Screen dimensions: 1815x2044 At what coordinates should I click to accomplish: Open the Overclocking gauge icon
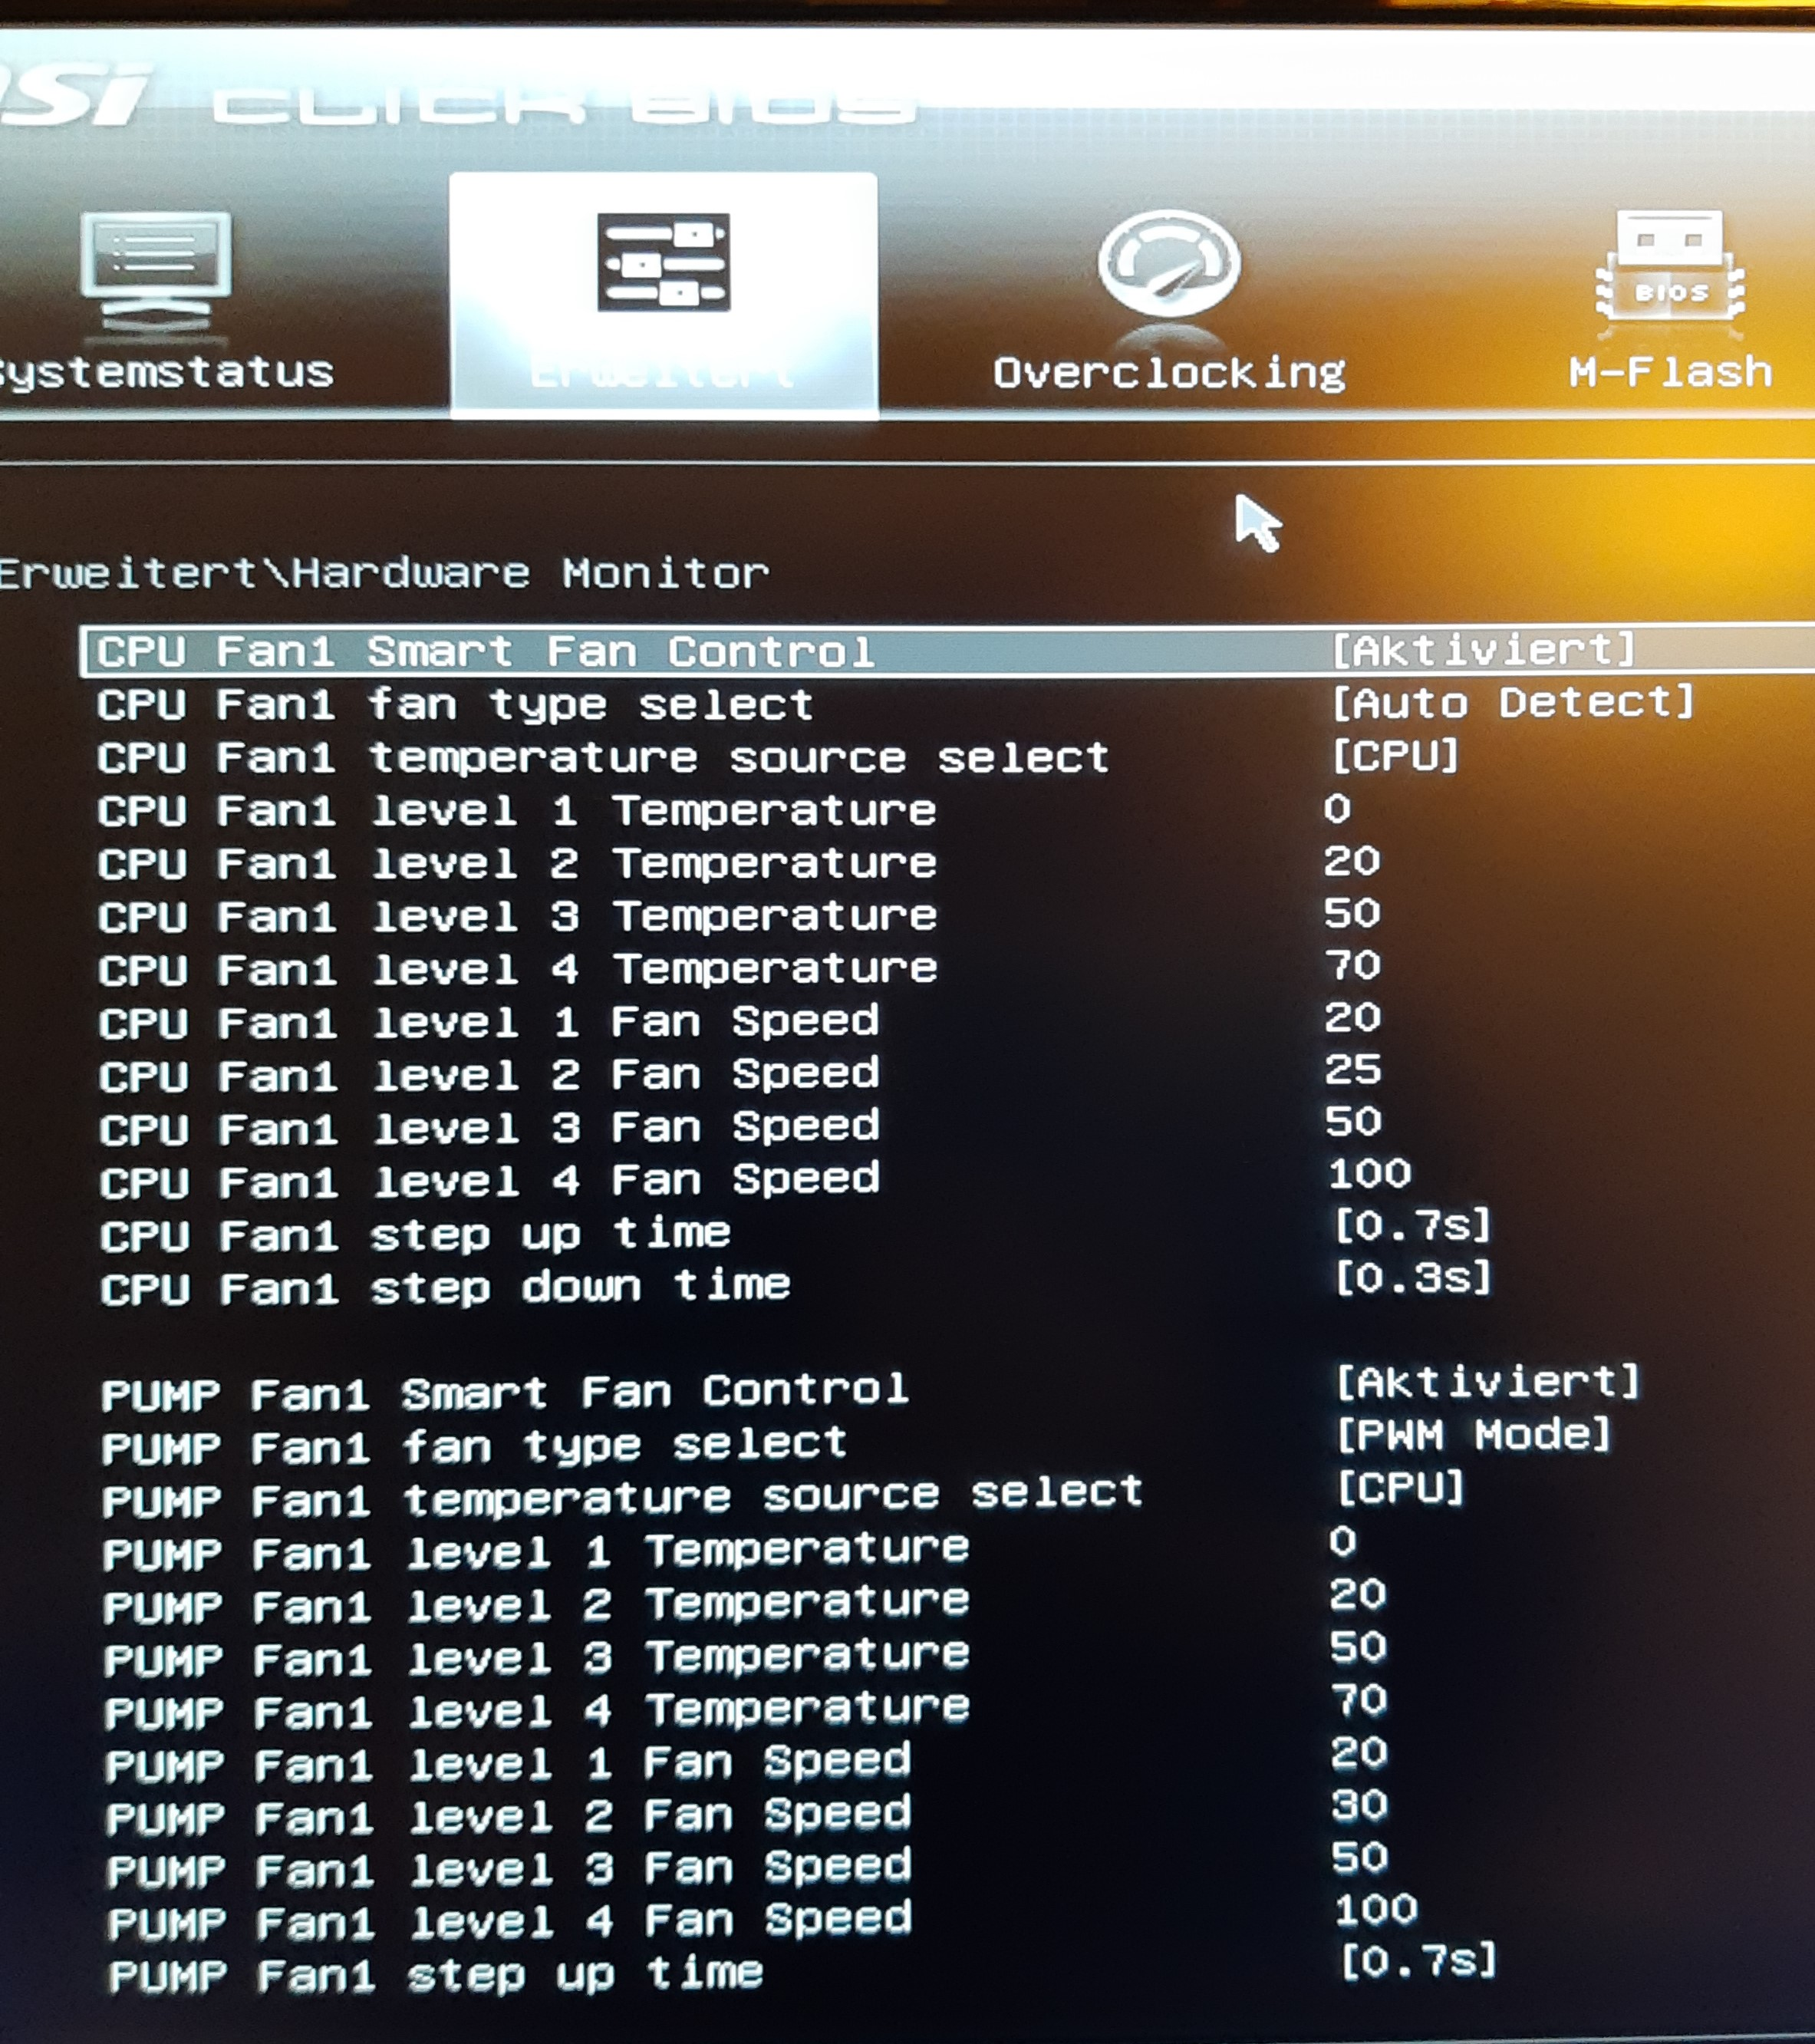[1168, 264]
